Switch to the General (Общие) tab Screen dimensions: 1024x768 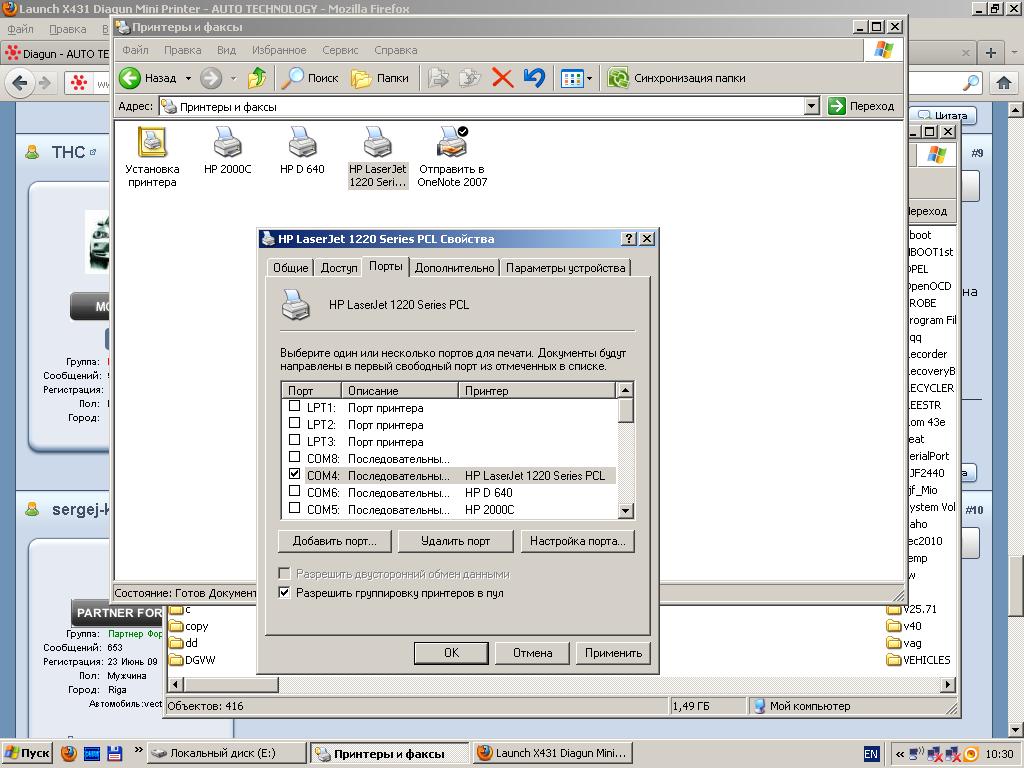(291, 268)
